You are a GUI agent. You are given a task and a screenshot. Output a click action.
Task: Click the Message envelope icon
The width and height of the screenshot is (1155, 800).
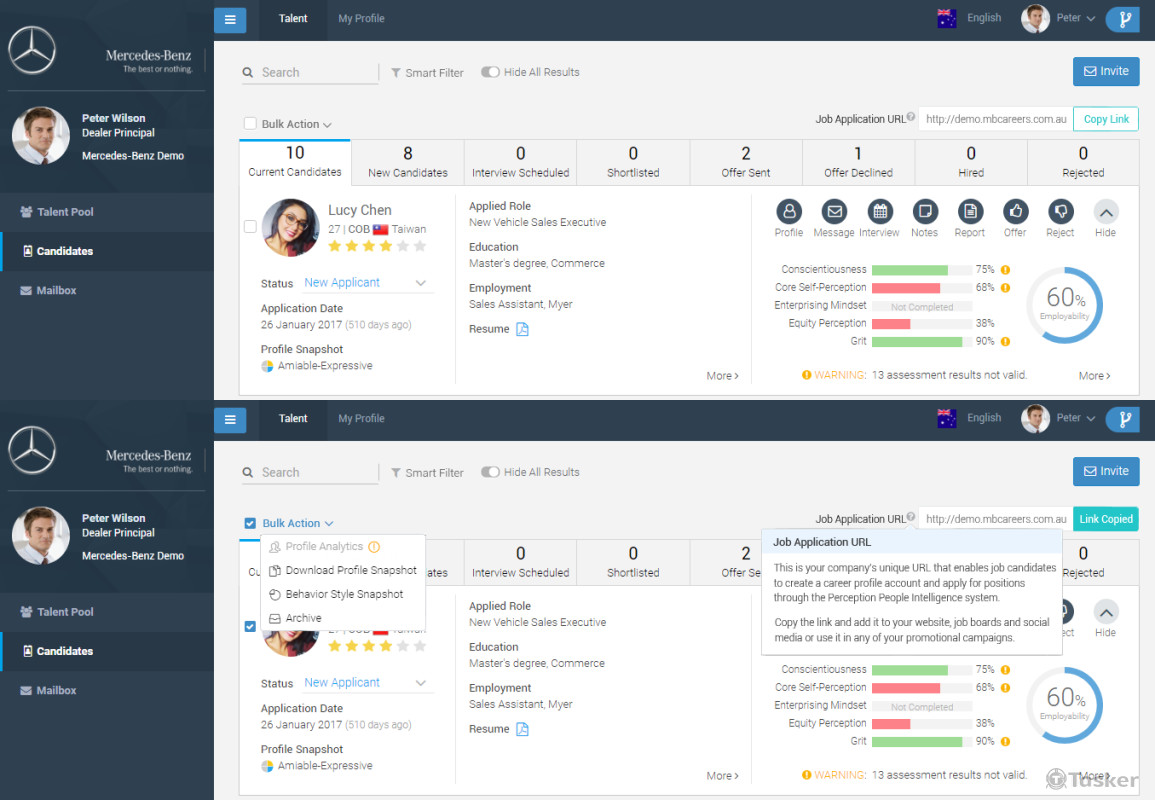point(834,212)
